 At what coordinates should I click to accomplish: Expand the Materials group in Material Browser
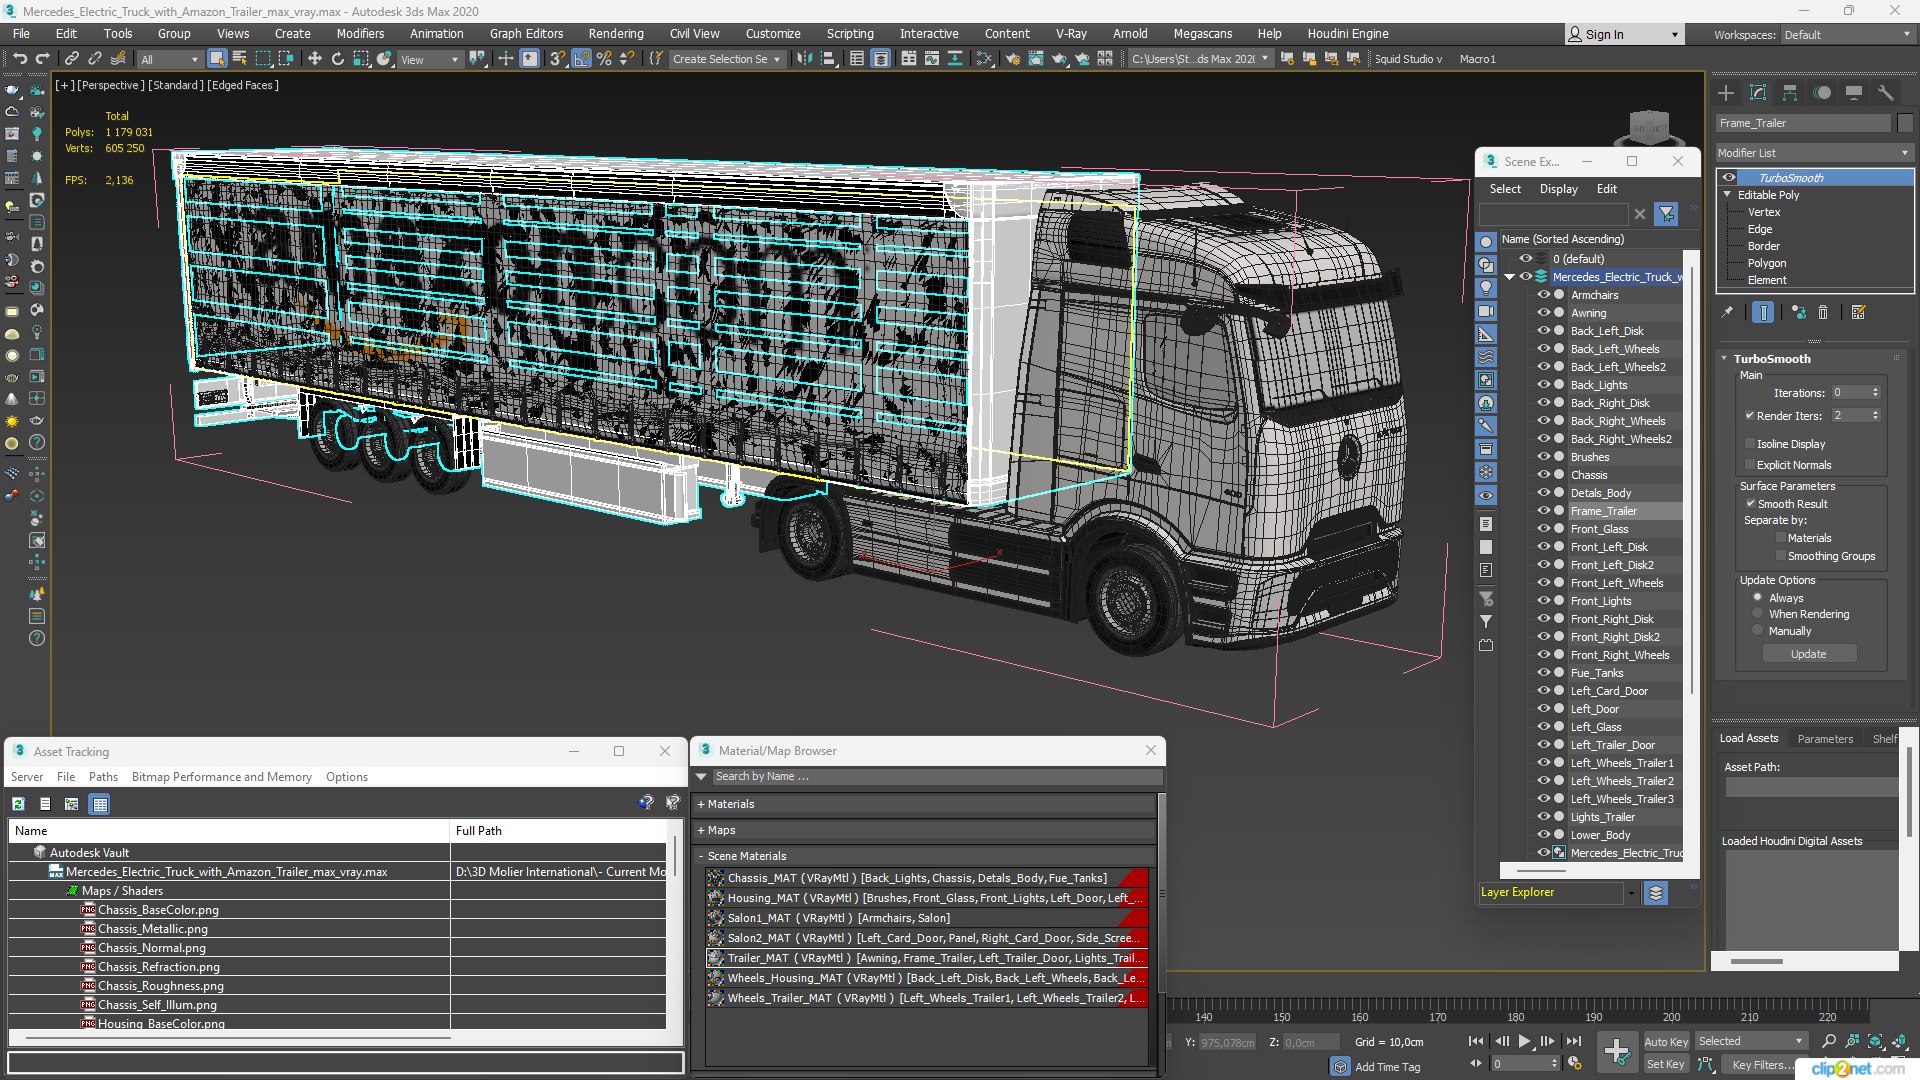[701, 805]
